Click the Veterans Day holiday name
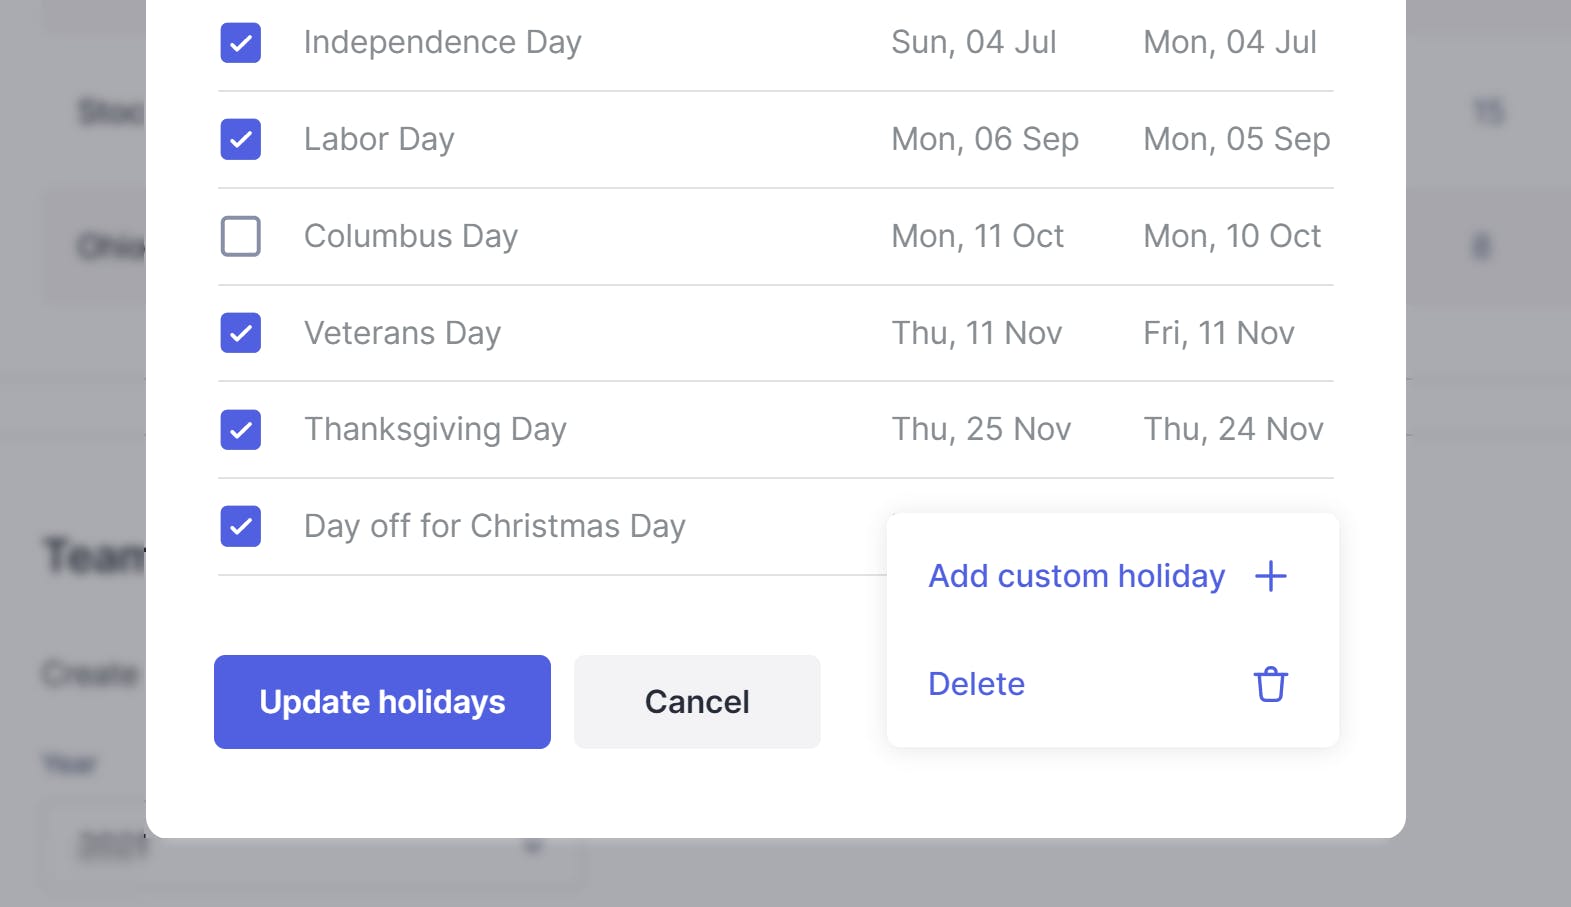Image resolution: width=1571 pixels, height=907 pixels. pyautogui.click(x=402, y=333)
